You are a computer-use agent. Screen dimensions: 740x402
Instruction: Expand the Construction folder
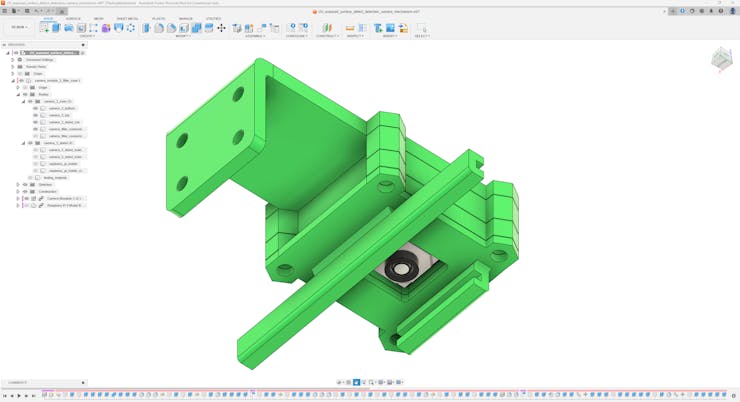click(18, 192)
